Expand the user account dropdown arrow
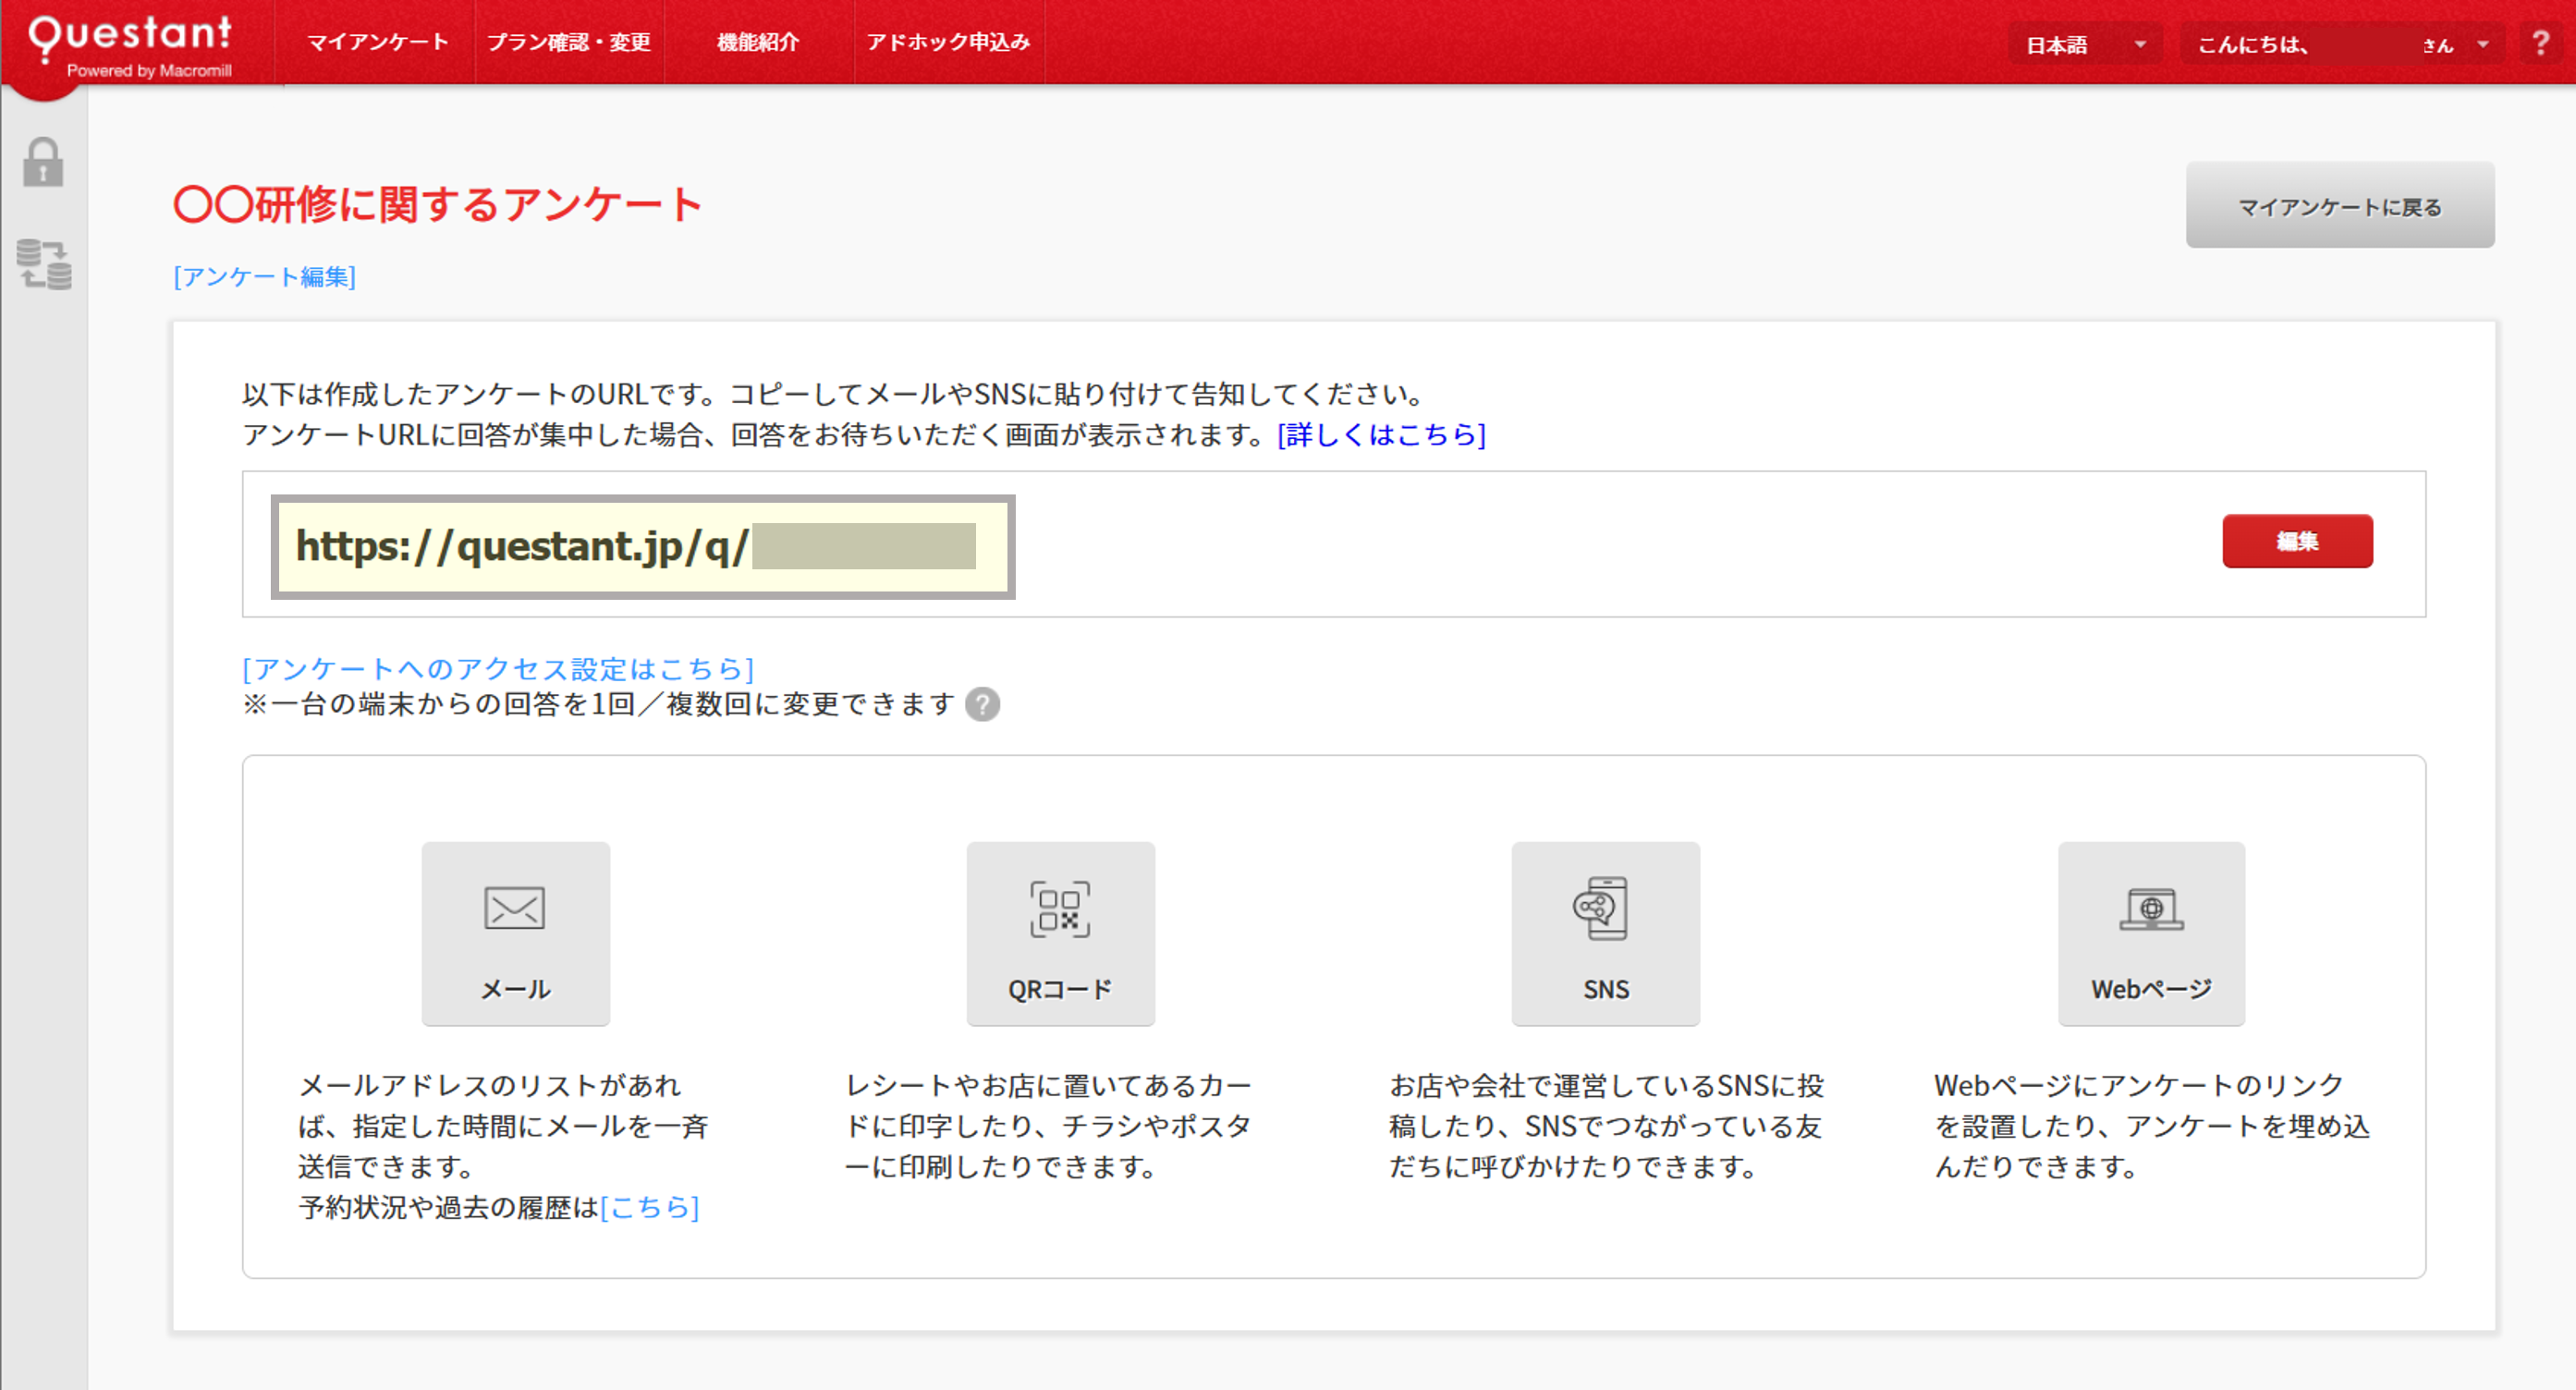The image size is (2576, 1390). coord(2483,44)
